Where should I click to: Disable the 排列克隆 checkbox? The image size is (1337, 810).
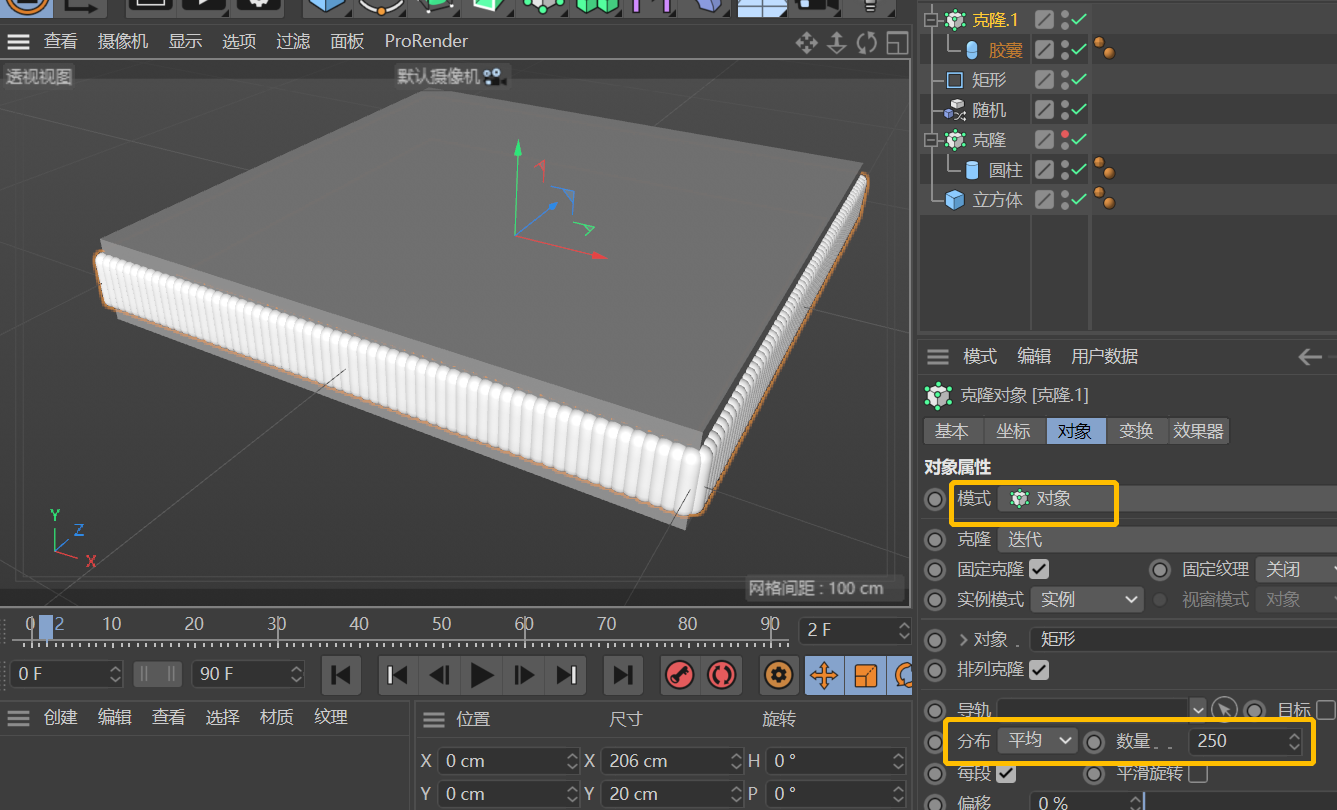1040,669
